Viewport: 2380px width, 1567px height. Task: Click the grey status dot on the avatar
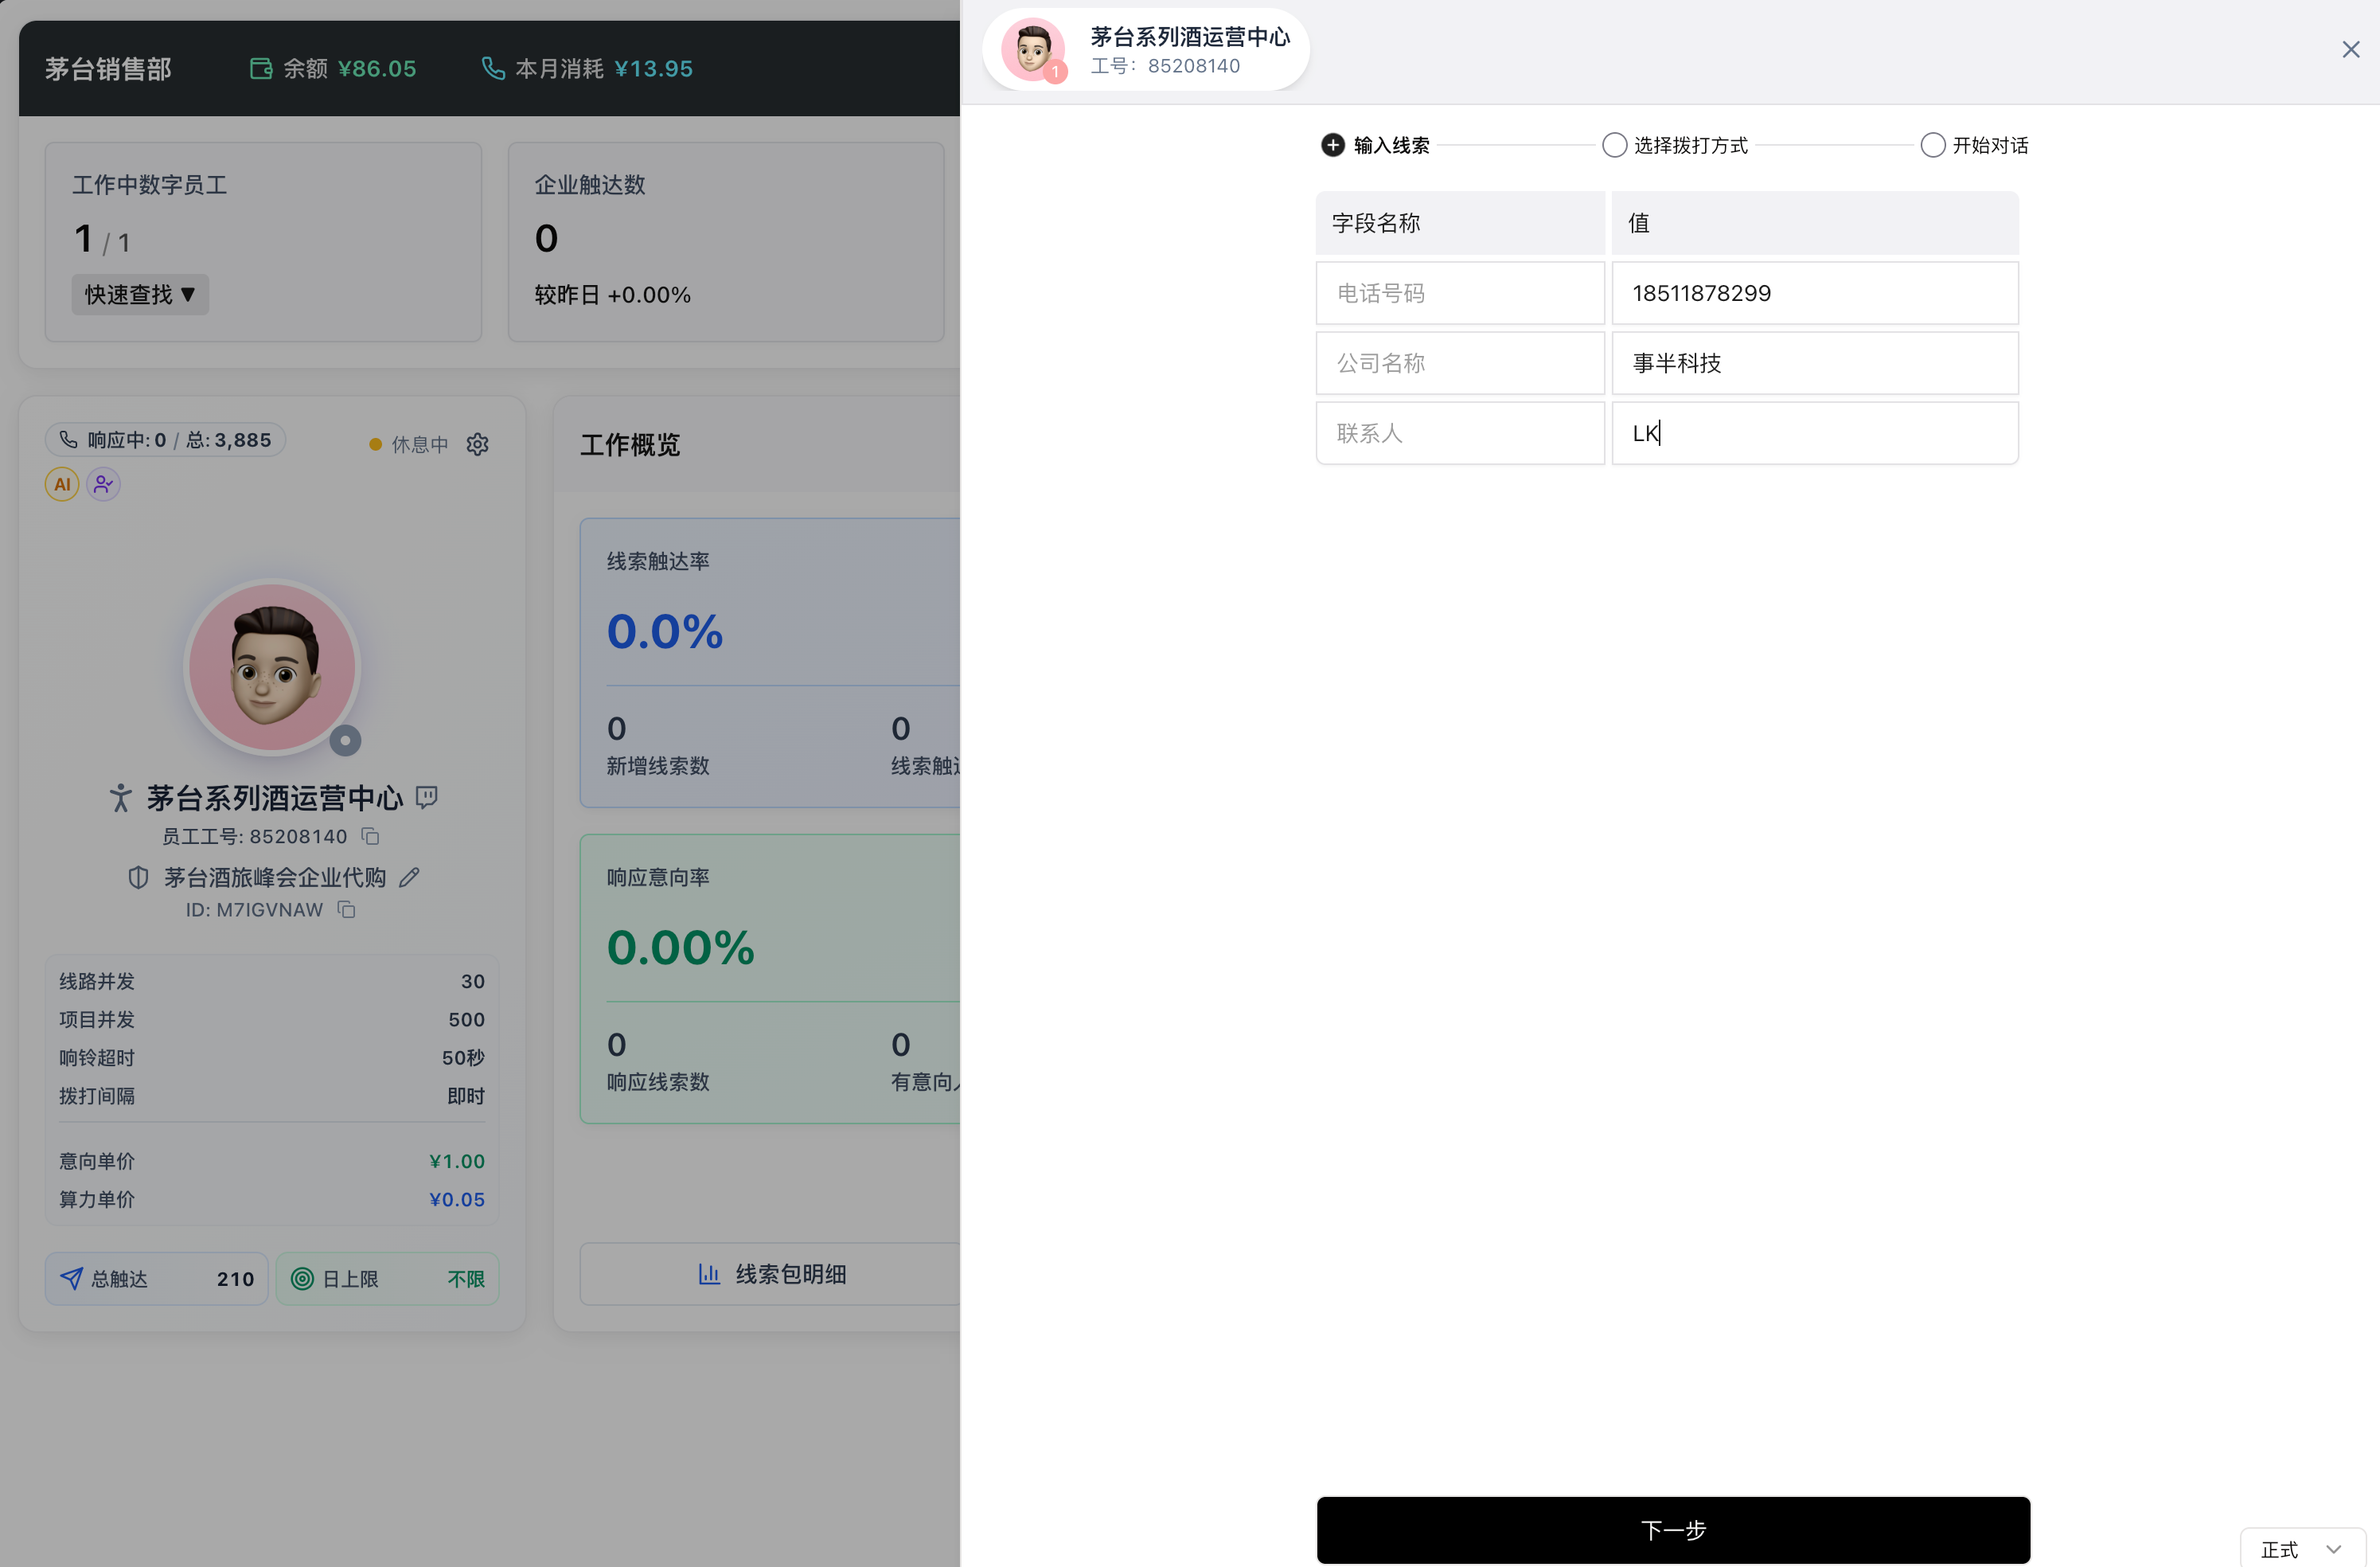coord(345,741)
